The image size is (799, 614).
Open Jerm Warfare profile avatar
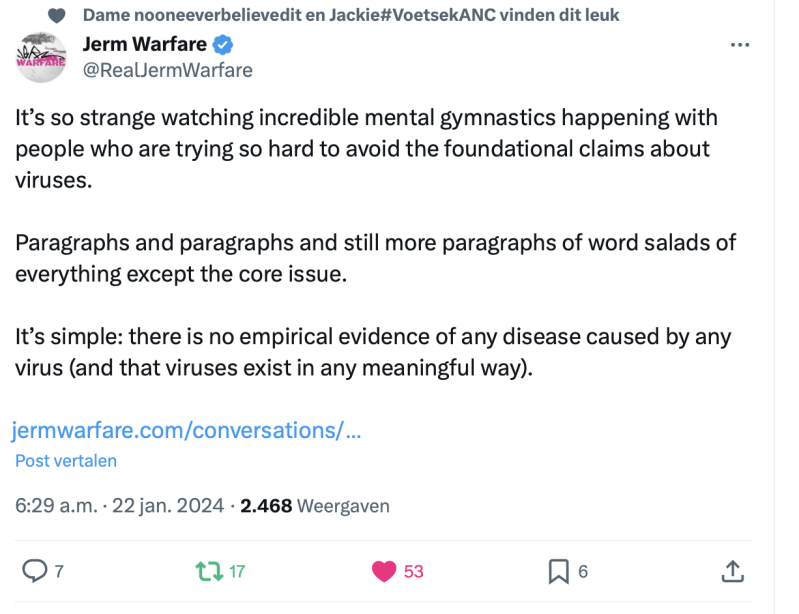[x=41, y=57]
